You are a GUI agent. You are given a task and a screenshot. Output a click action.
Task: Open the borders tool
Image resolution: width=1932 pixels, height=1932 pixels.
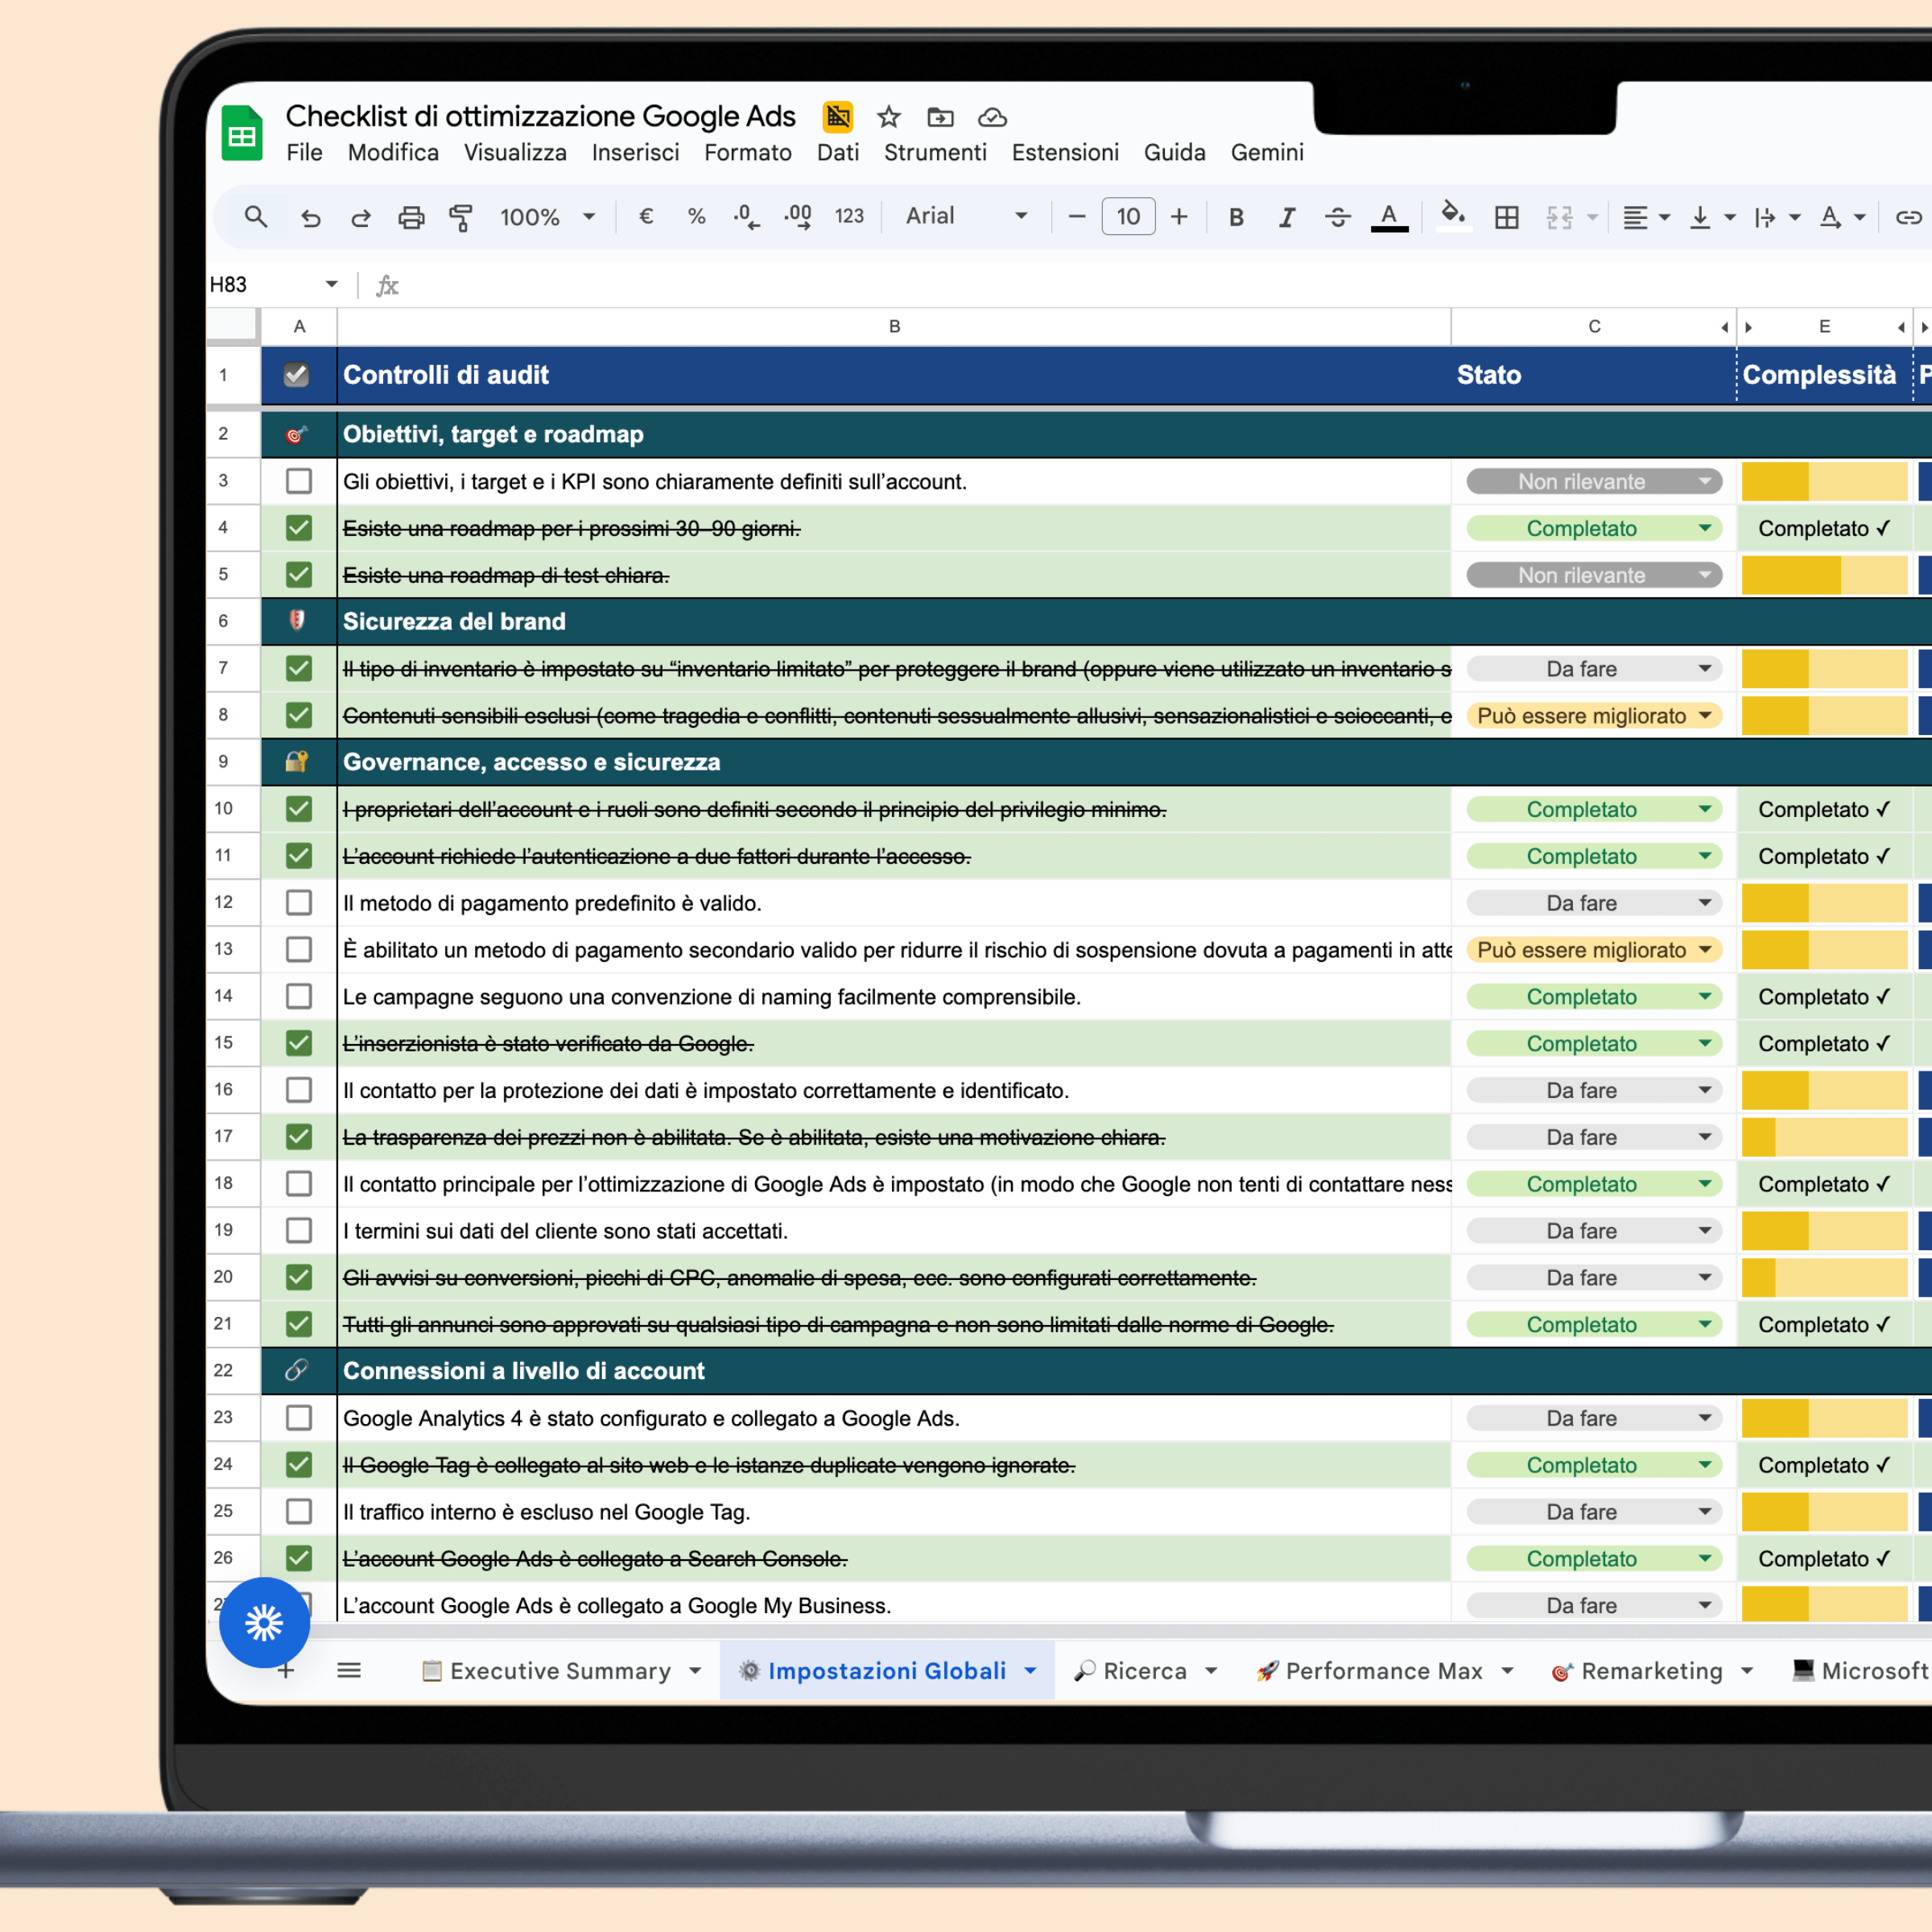1506,217
